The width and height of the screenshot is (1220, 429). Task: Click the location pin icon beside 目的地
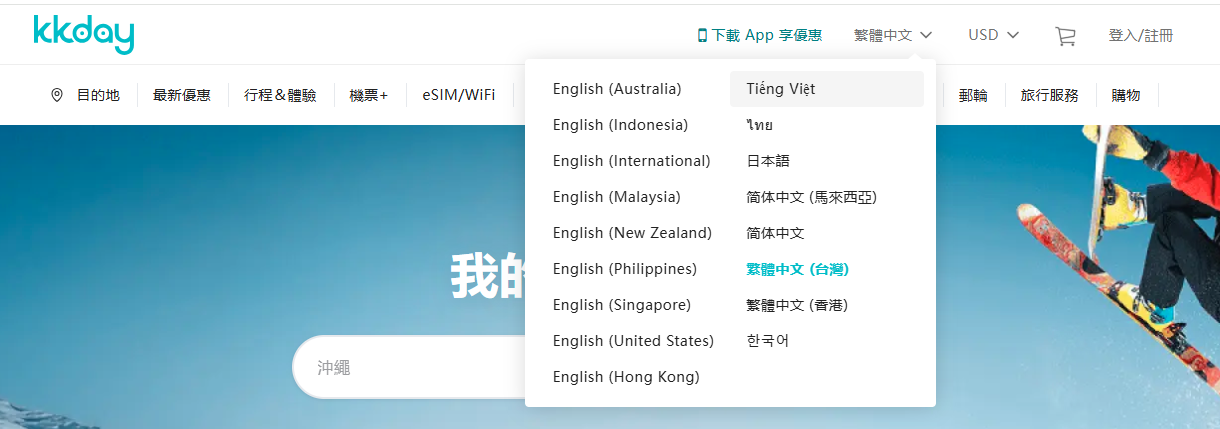[x=57, y=95]
